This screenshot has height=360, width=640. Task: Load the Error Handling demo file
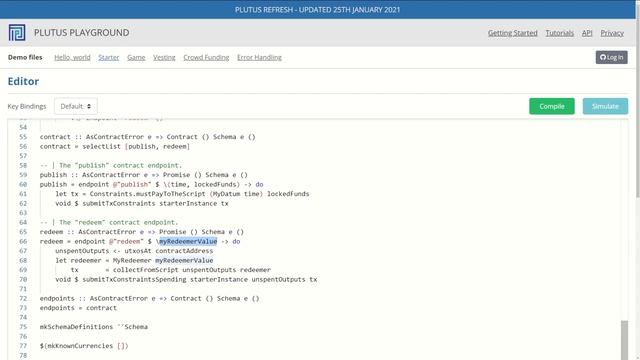(259, 58)
